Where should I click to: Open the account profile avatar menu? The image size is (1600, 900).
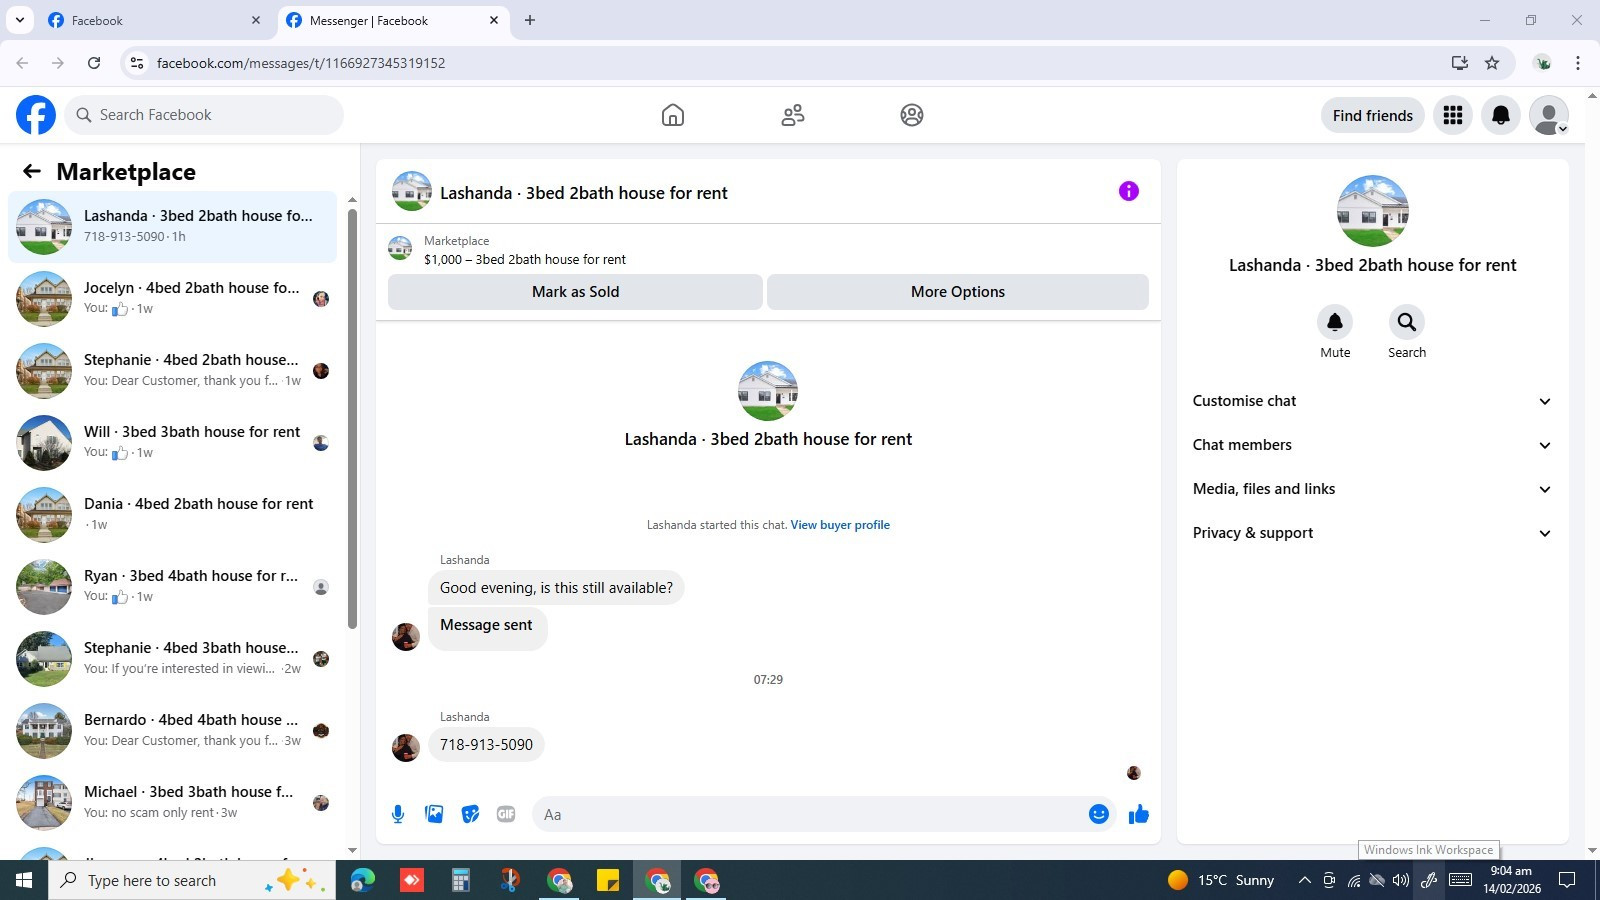pos(1549,115)
